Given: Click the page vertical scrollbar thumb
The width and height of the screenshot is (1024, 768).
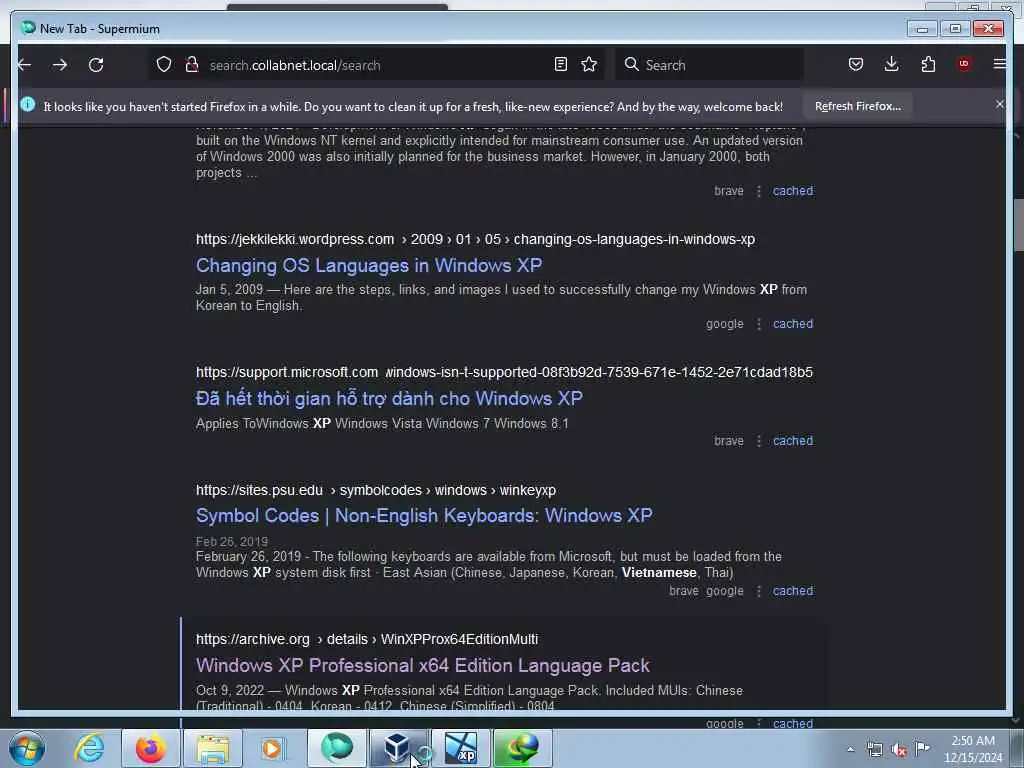Looking at the screenshot, I should pos(1017,224).
